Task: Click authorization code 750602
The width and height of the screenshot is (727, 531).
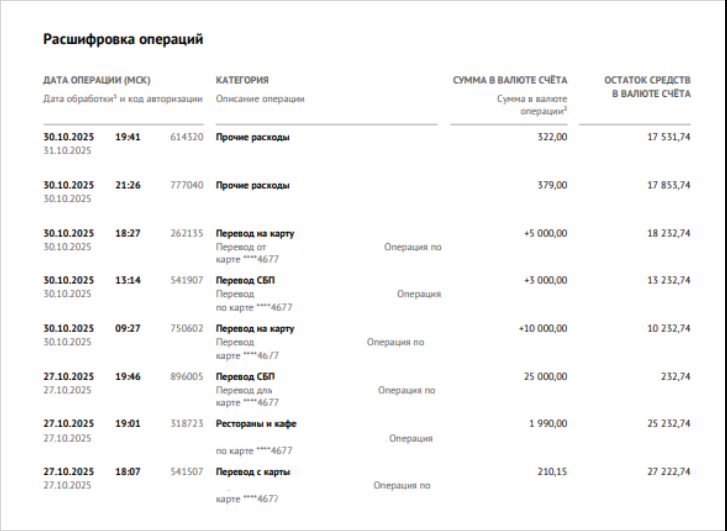Action: pyautogui.click(x=187, y=328)
